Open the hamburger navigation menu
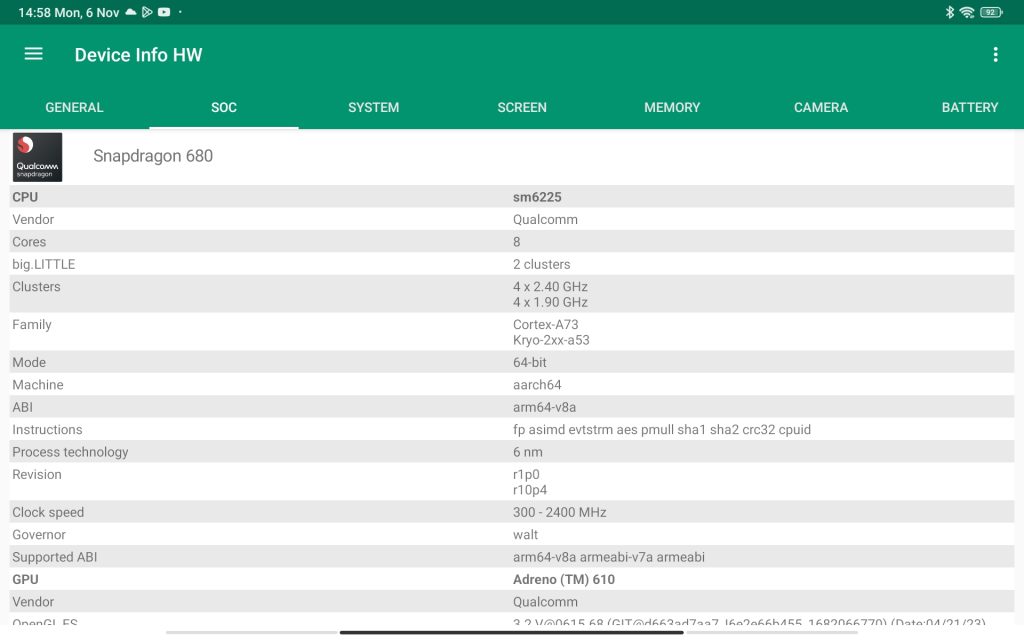Image resolution: width=1024 pixels, height=640 pixels. 34,54
